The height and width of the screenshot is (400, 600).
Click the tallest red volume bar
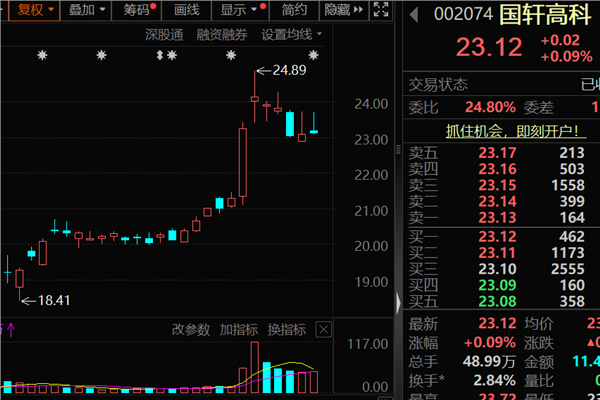tap(254, 367)
